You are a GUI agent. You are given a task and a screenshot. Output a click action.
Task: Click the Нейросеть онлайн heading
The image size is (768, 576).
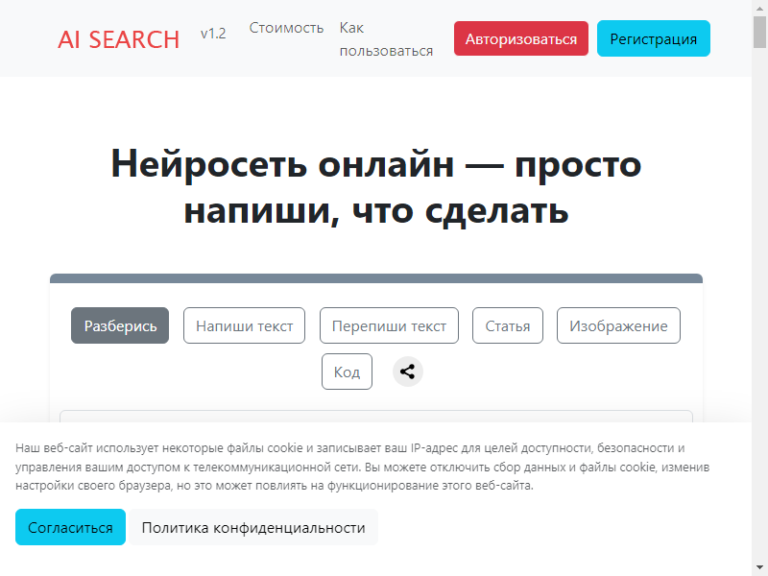376,187
